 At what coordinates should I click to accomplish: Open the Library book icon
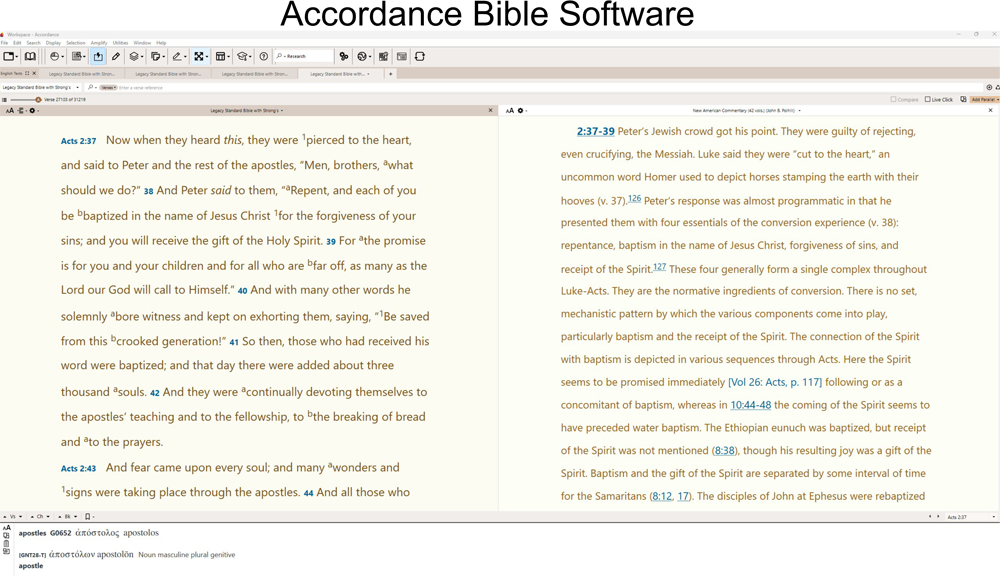[30, 56]
